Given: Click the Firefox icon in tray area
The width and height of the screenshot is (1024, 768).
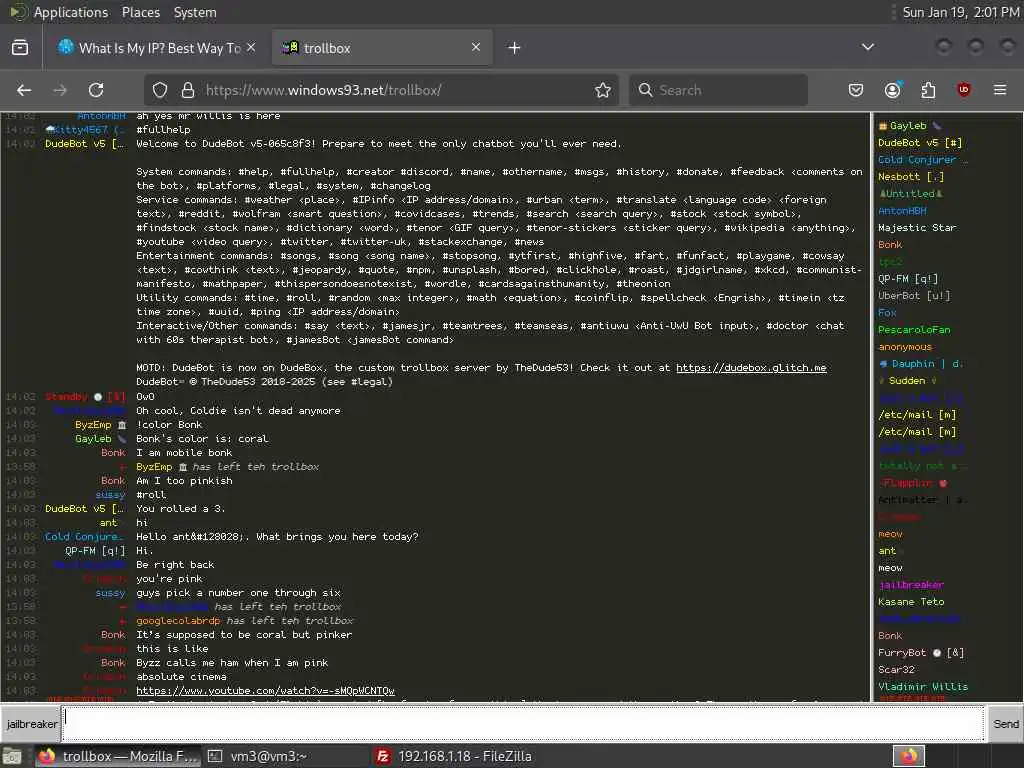Looking at the screenshot, I should click(x=909, y=756).
